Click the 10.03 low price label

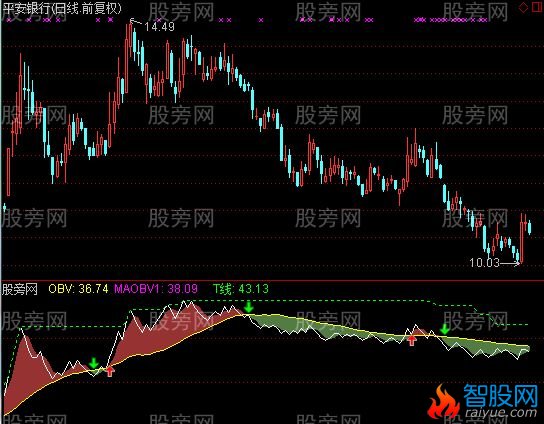click(x=484, y=263)
